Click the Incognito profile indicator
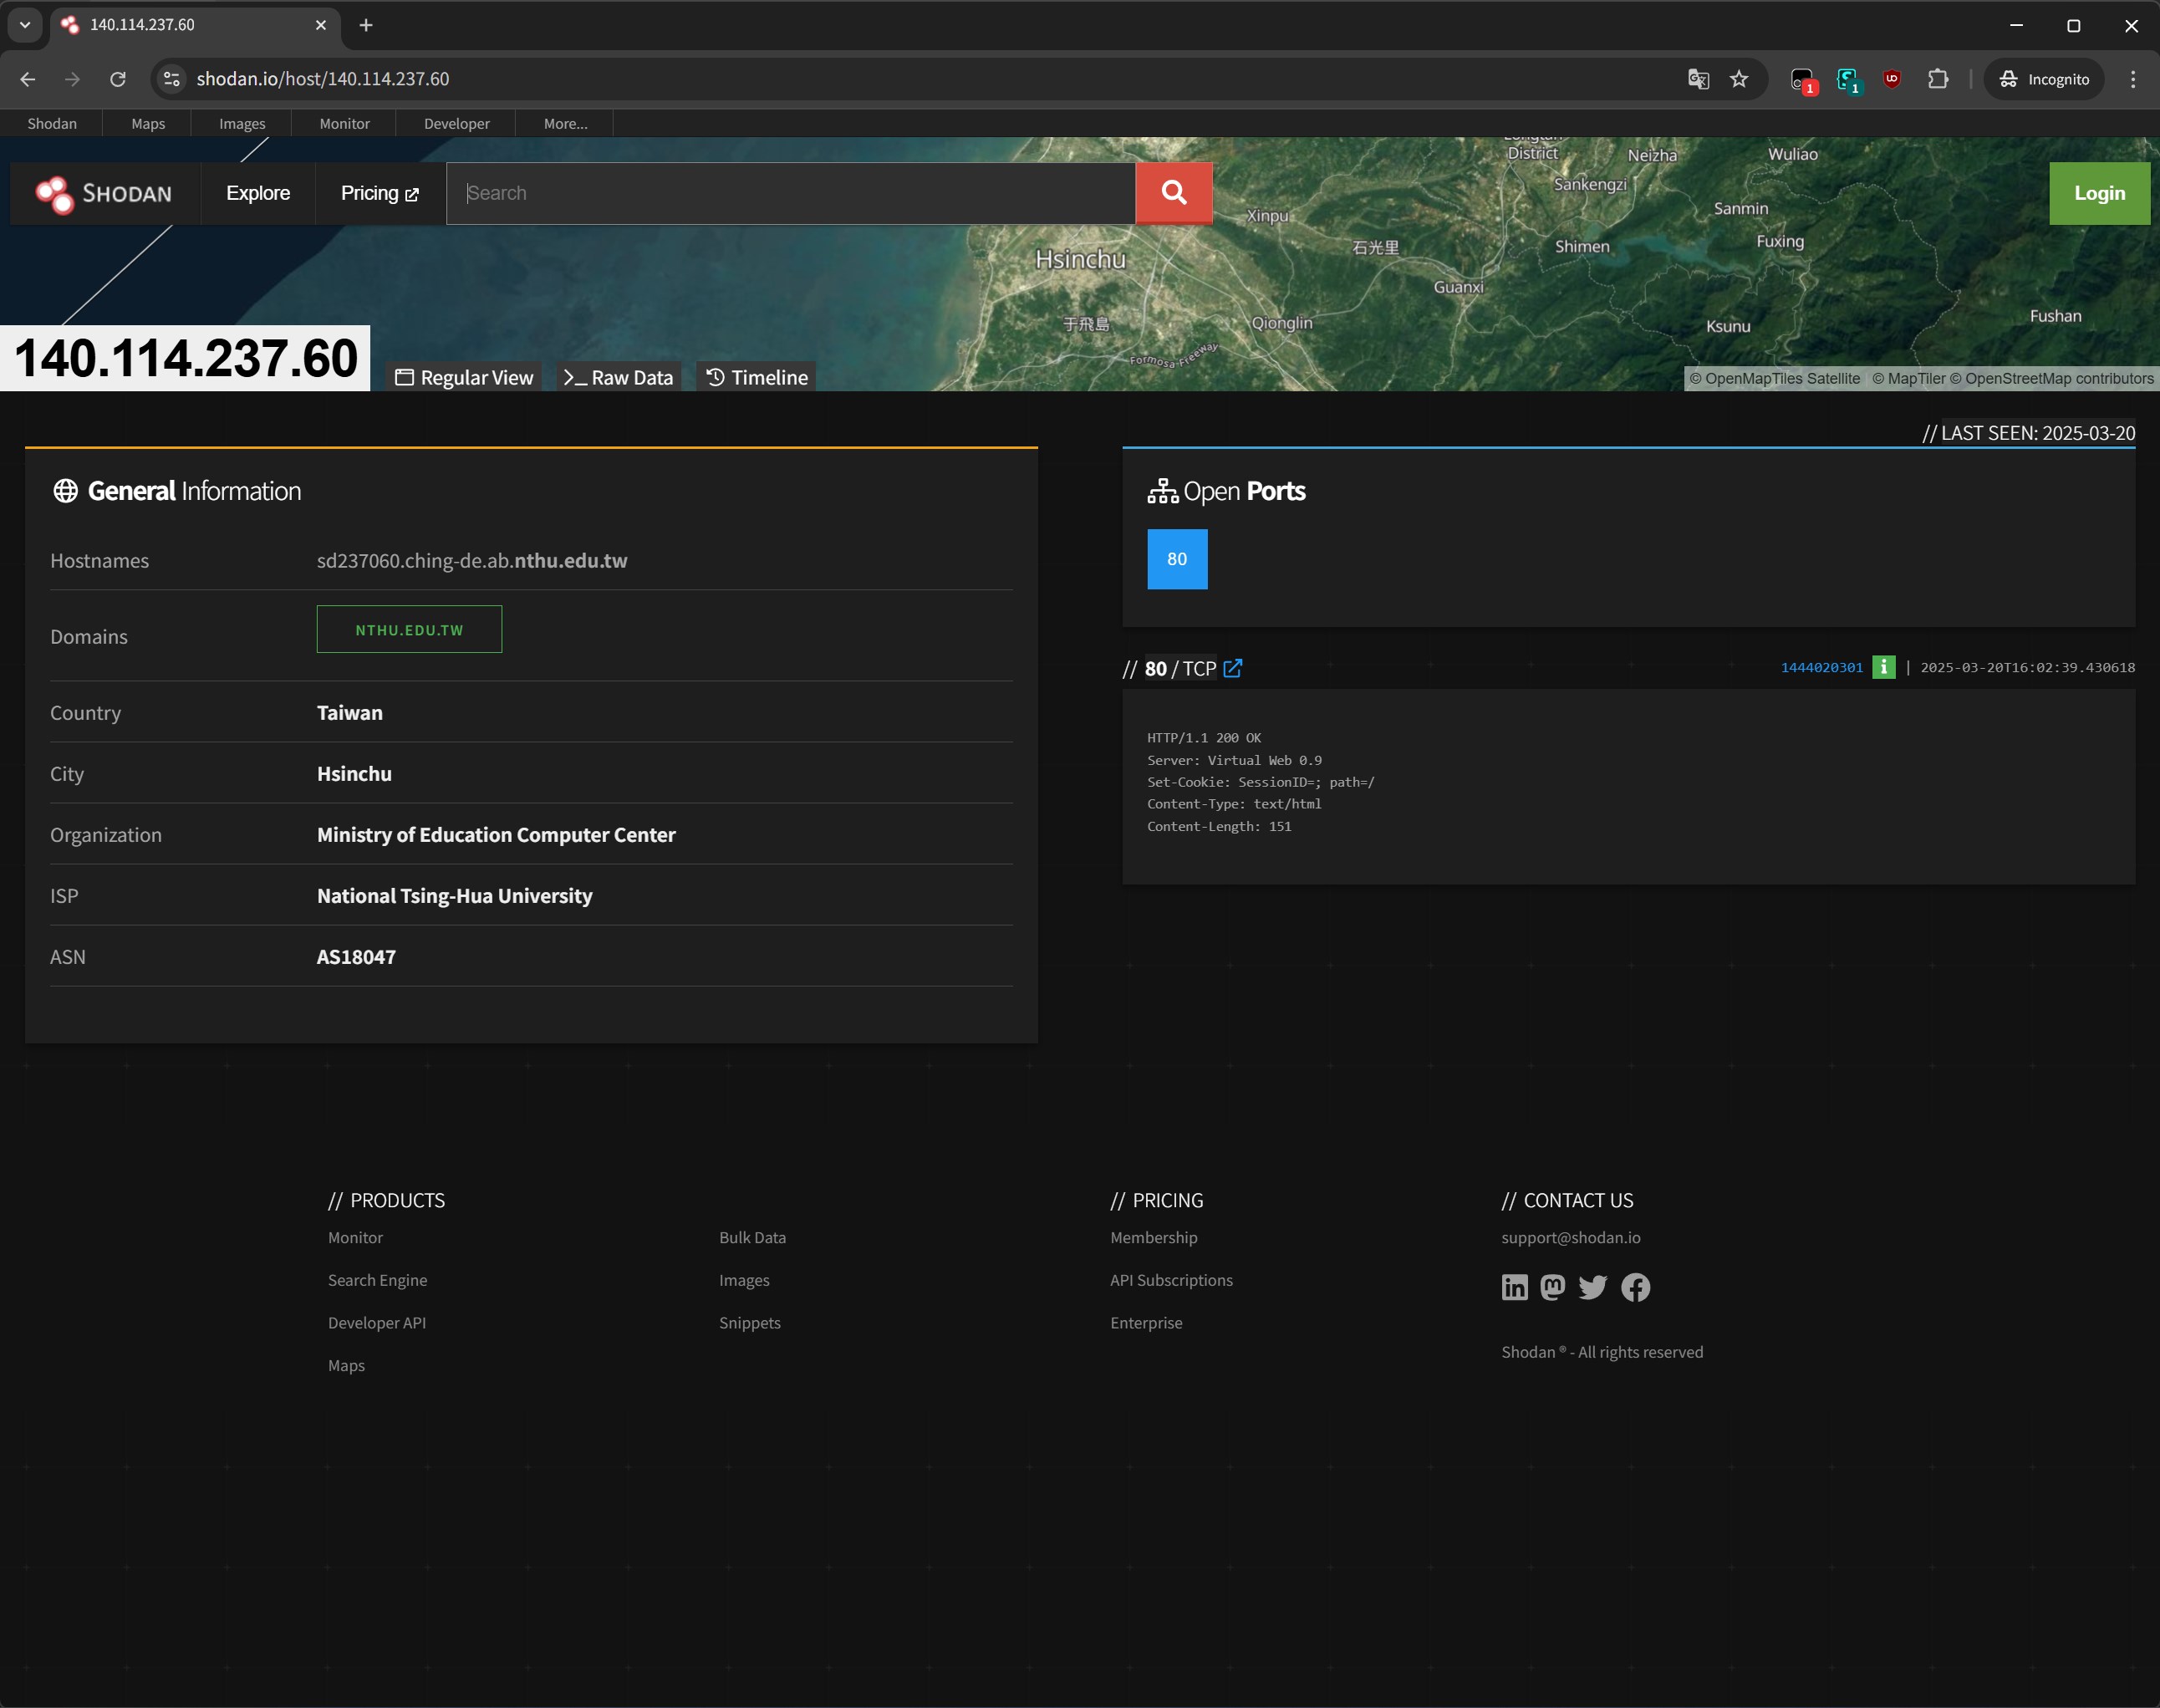The image size is (2160, 1708). [x=2044, y=79]
